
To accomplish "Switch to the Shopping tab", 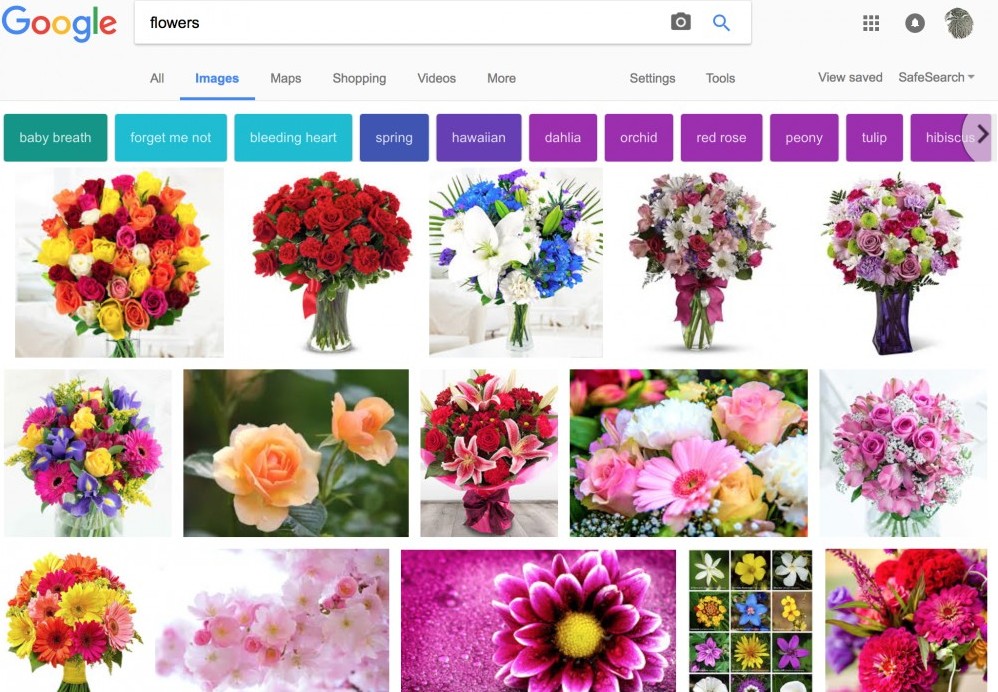I will 359,78.
